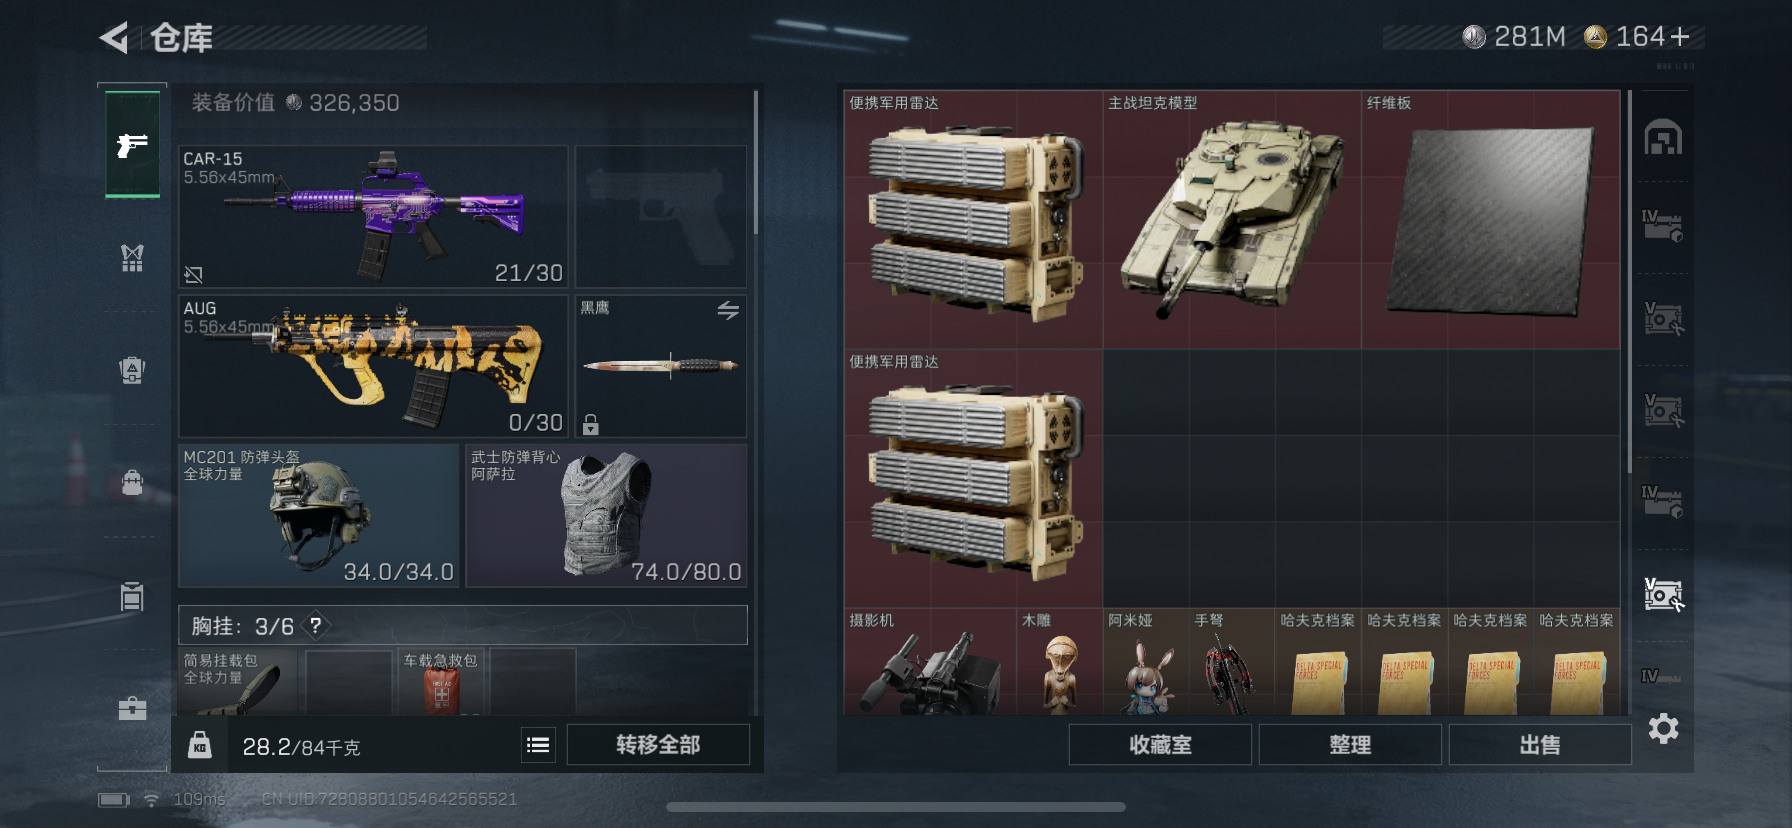Select the weapons pistol tab in sidebar
The width and height of the screenshot is (1792, 828).
coord(132,145)
